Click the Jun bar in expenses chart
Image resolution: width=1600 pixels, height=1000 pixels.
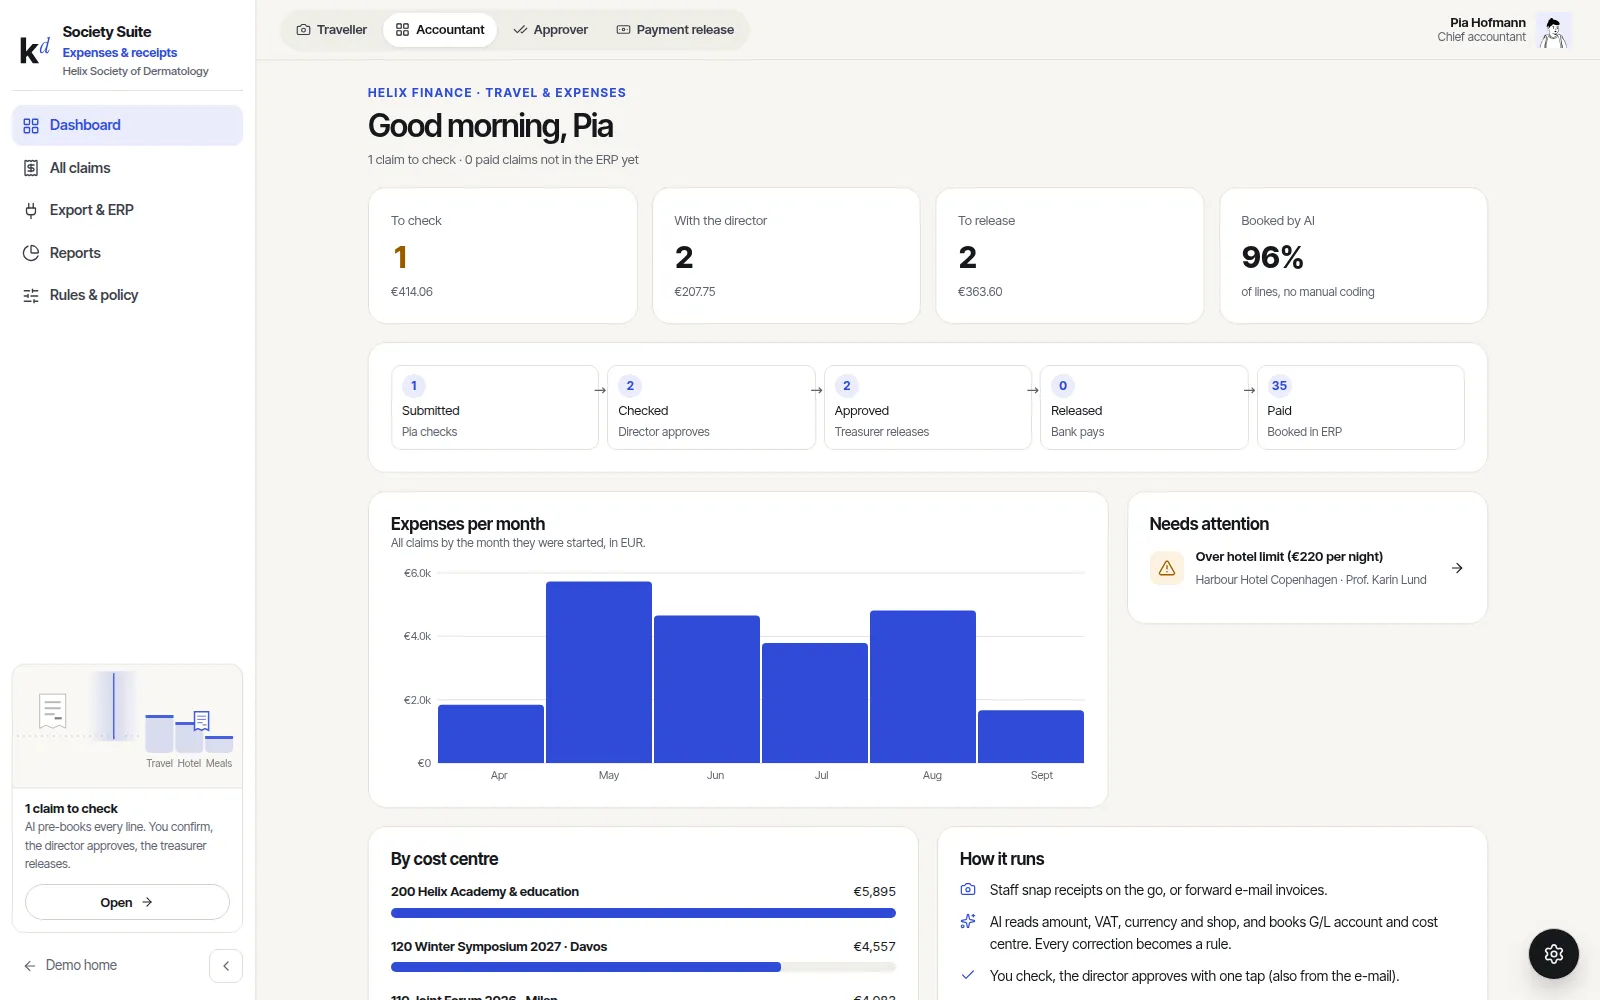707,689
